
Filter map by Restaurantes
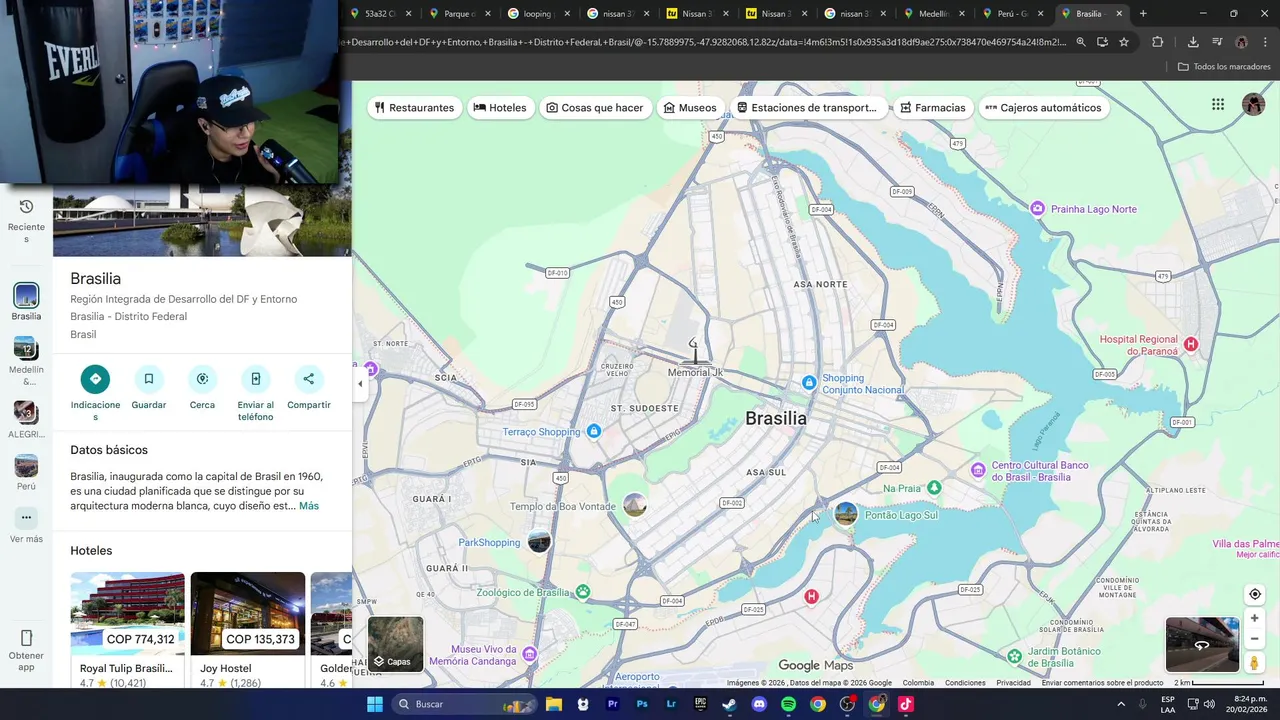414,108
